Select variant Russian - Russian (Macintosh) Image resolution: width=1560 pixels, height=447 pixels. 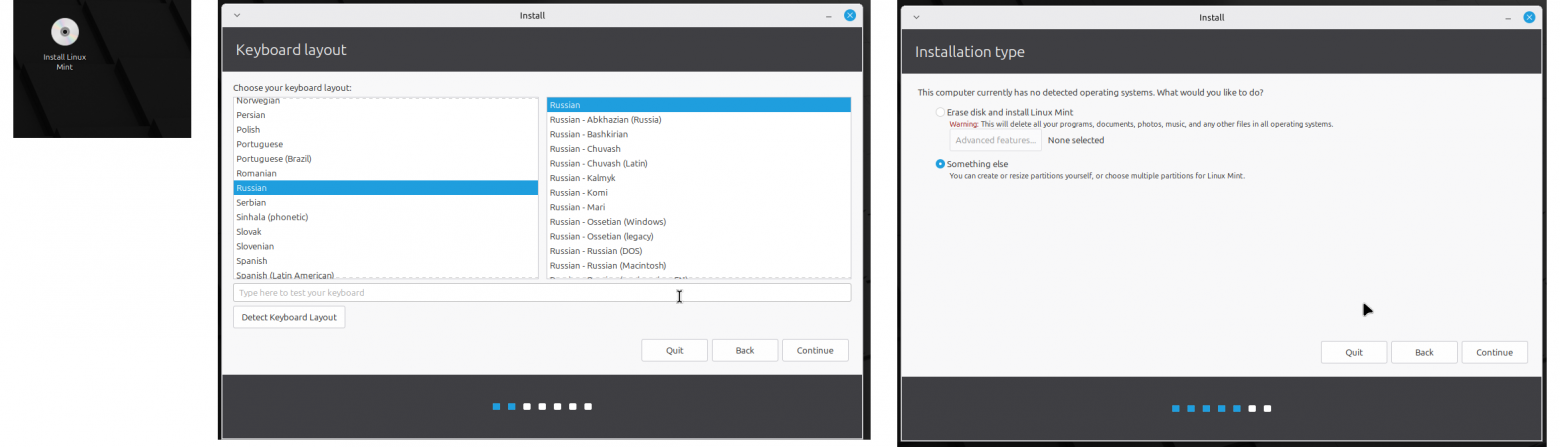click(x=699, y=266)
